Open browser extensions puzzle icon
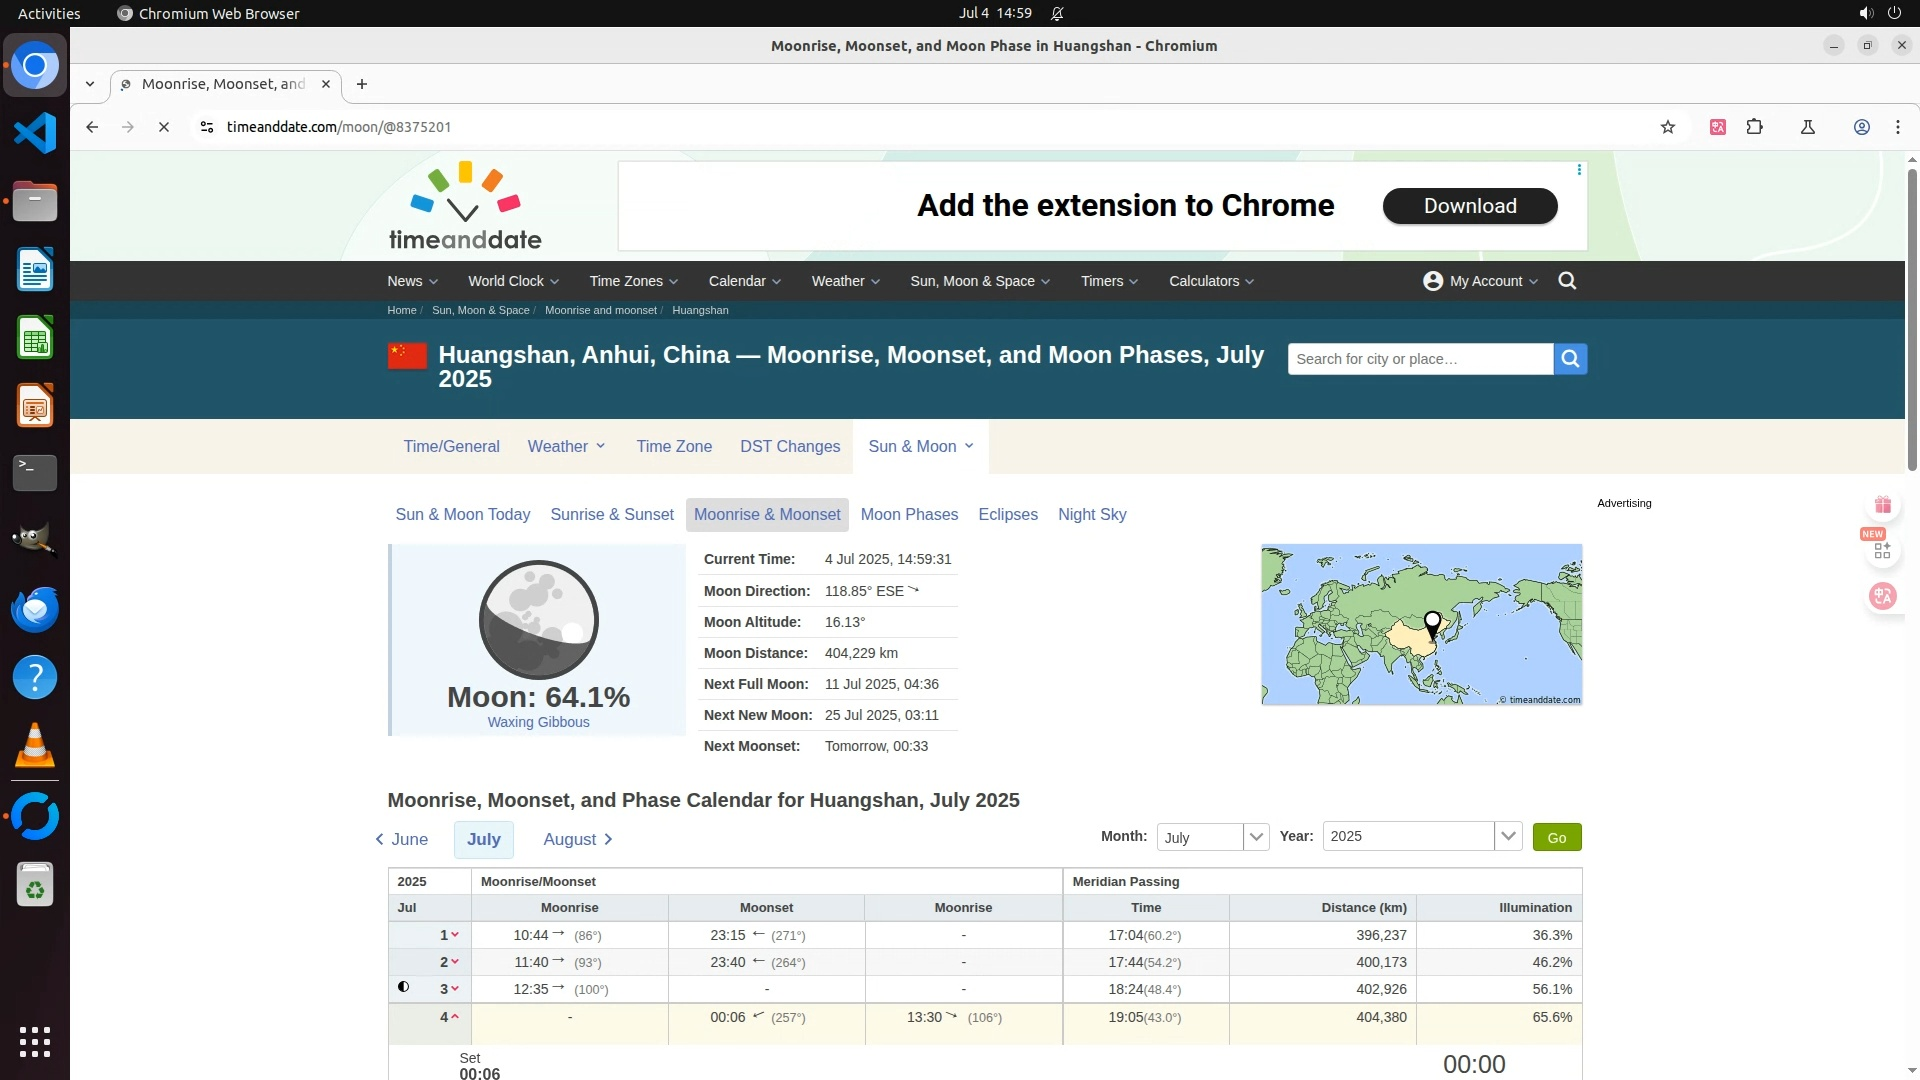Image resolution: width=1920 pixels, height=1080 pixels. [1754, 127]
